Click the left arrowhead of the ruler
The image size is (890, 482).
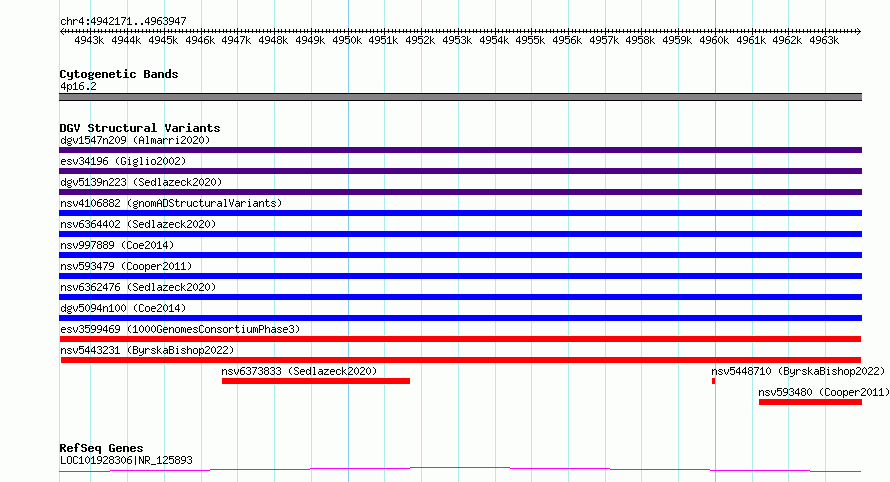click(62, 31)
